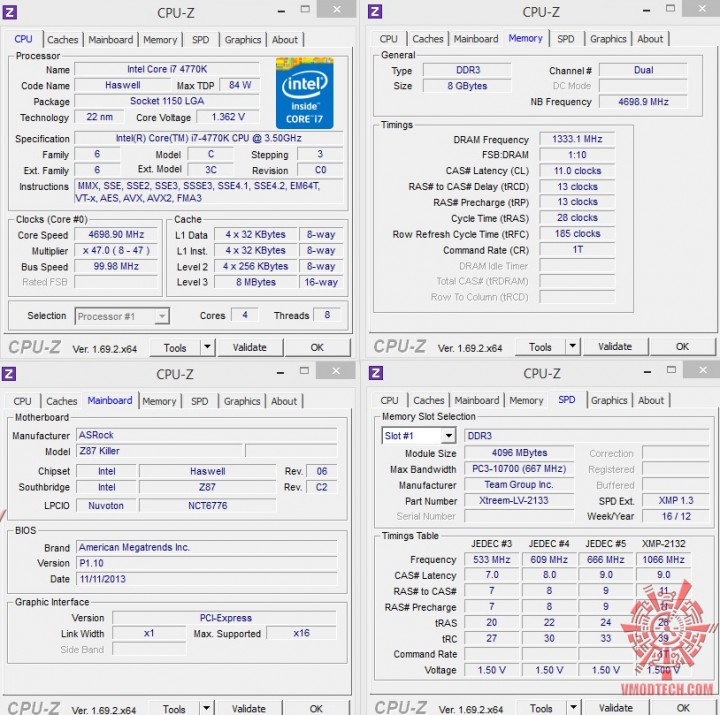Select Caches tab in Mainboard window
Viewport: 720px width, 715px height.
pyautogui.click(x=62, y=401)
